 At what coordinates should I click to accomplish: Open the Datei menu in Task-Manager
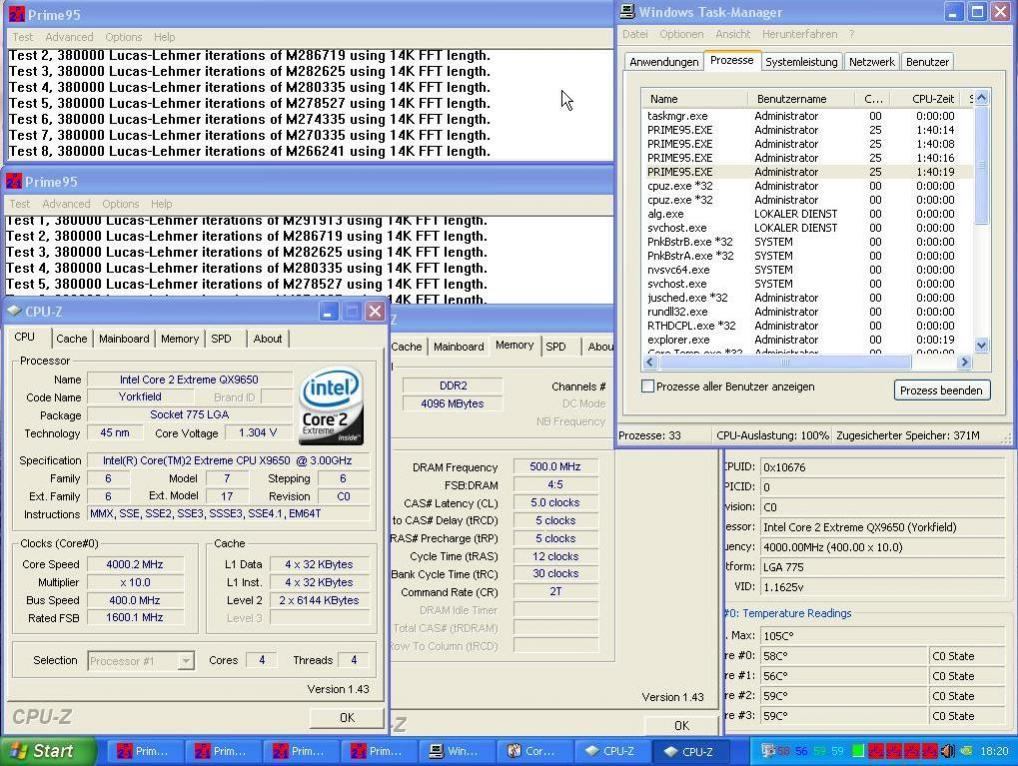coord(635,34)
